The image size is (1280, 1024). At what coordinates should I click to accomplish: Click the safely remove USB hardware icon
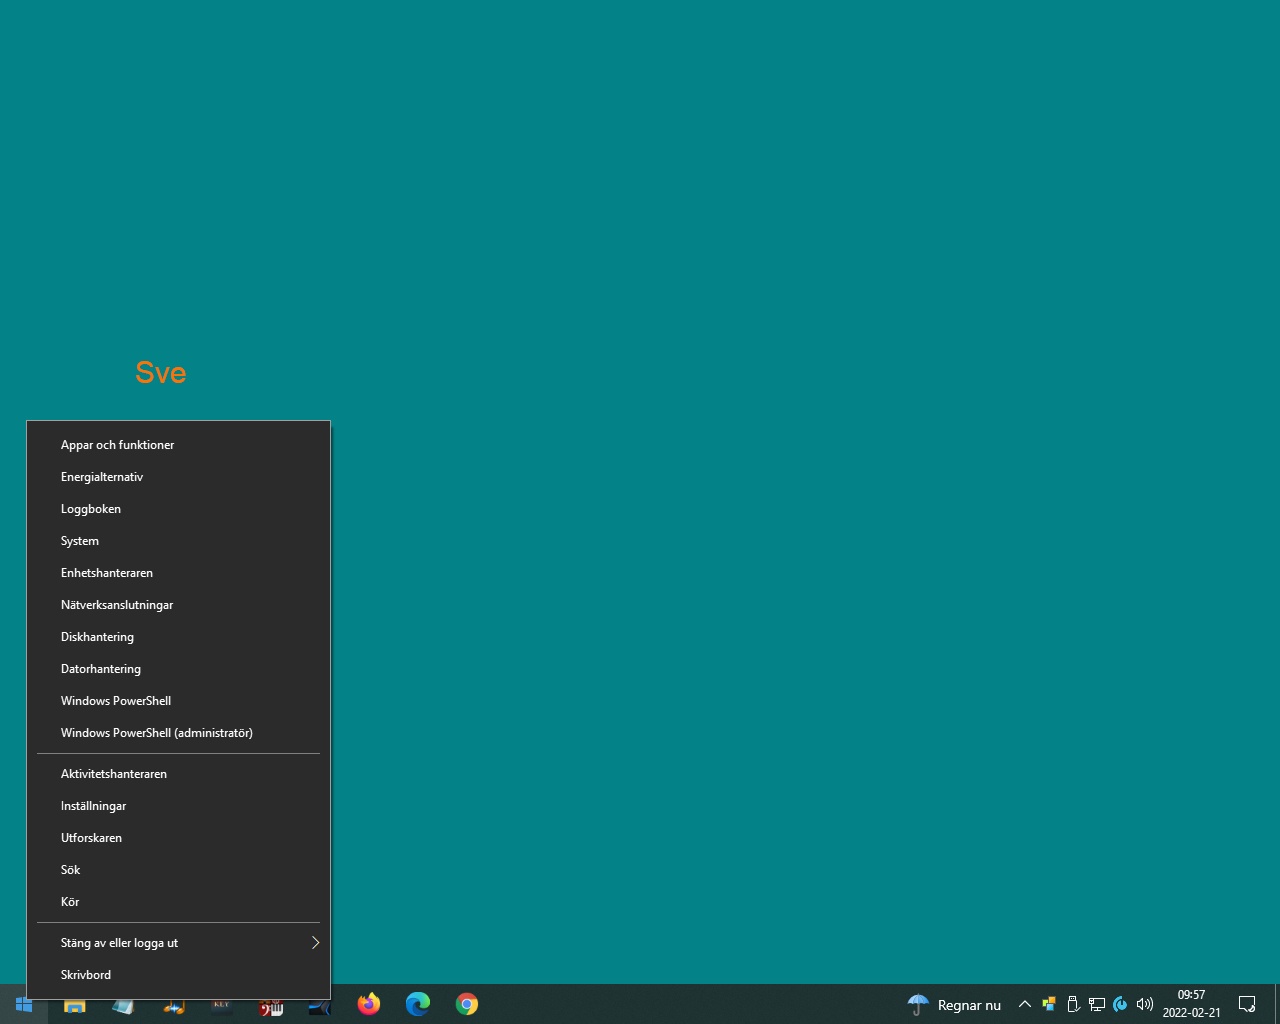pos(1073,1004)
